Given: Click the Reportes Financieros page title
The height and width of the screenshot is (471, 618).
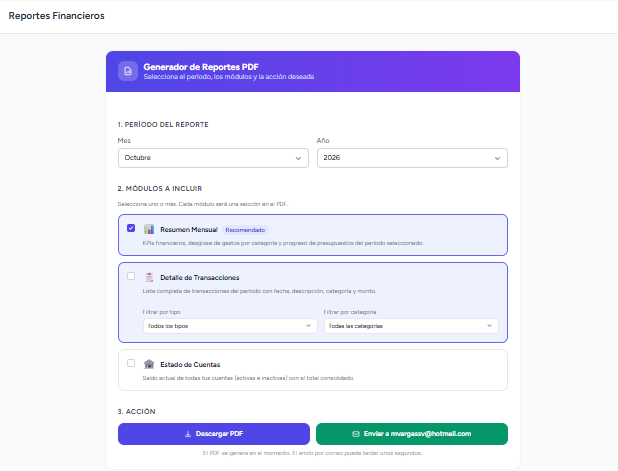Looking at the screenshot, I should click(x=56, y=16).
